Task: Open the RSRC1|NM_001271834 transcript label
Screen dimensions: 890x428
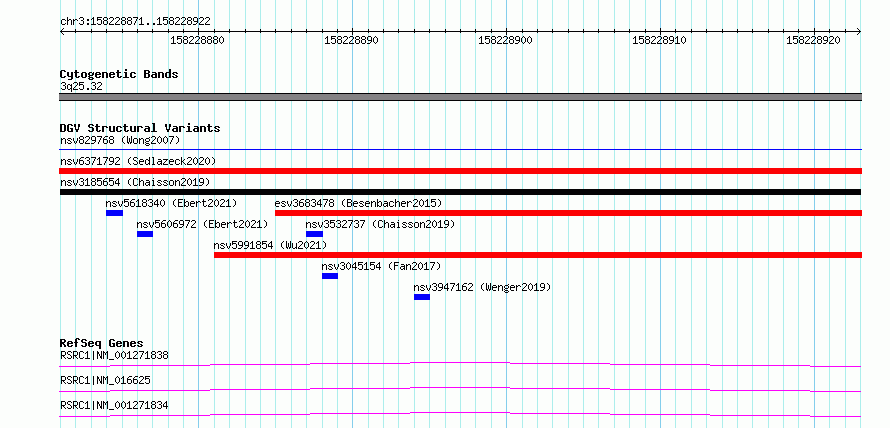Action: coord(114,406)
